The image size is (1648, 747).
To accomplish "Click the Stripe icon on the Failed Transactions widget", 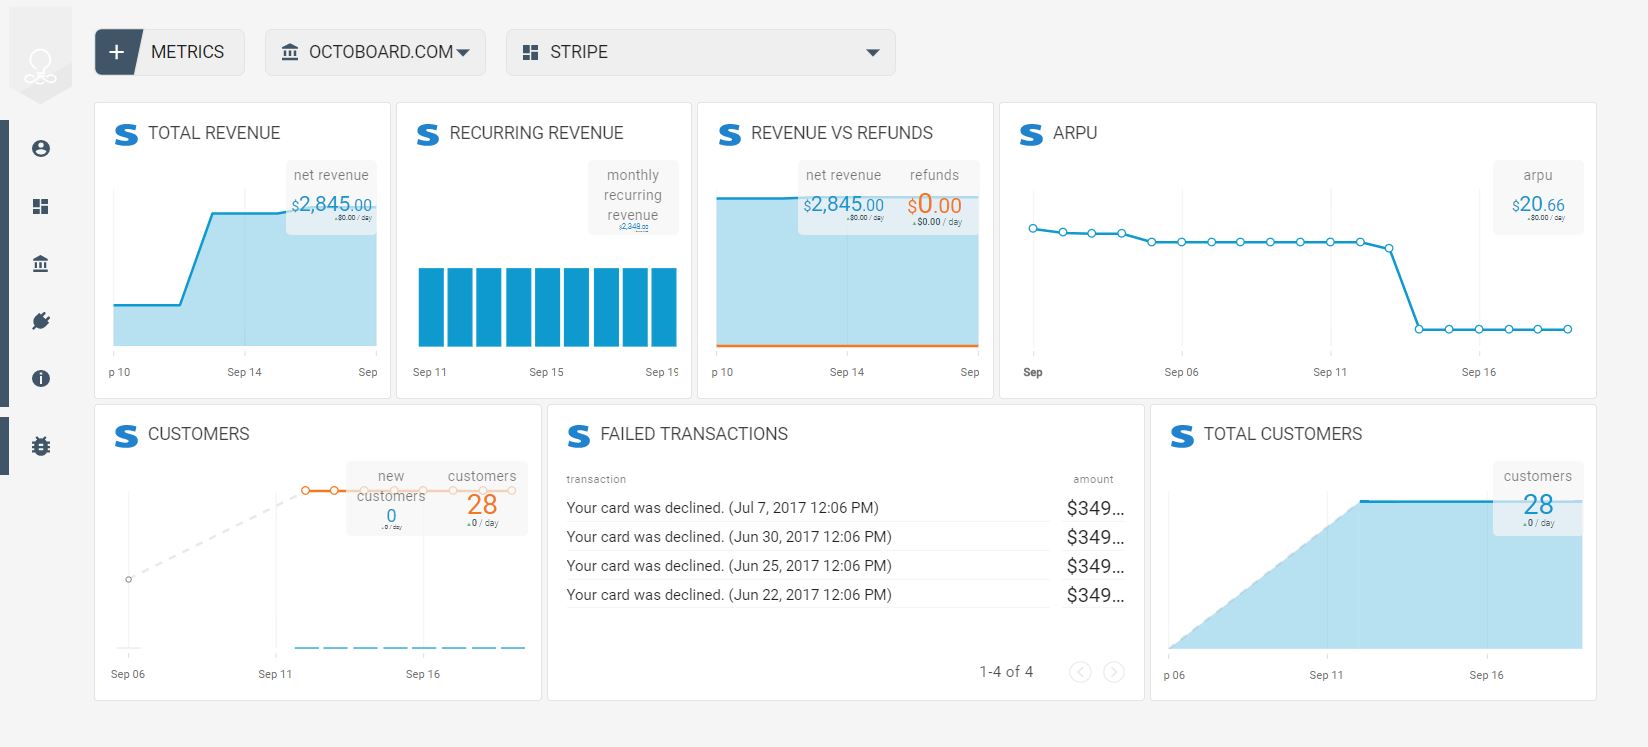I will (579, 435).
